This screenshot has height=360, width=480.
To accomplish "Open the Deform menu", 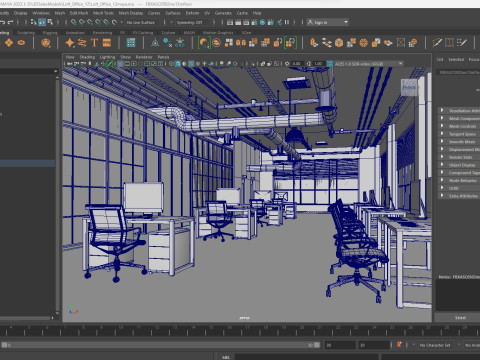I will pos(192,13).
